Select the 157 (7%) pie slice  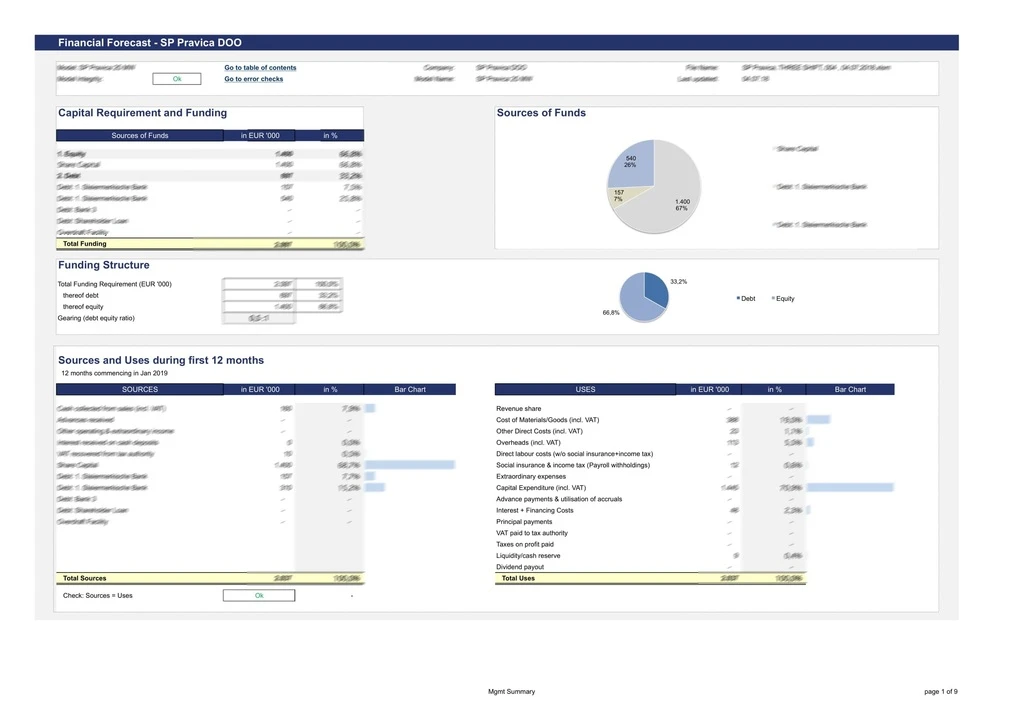point(620,196)
